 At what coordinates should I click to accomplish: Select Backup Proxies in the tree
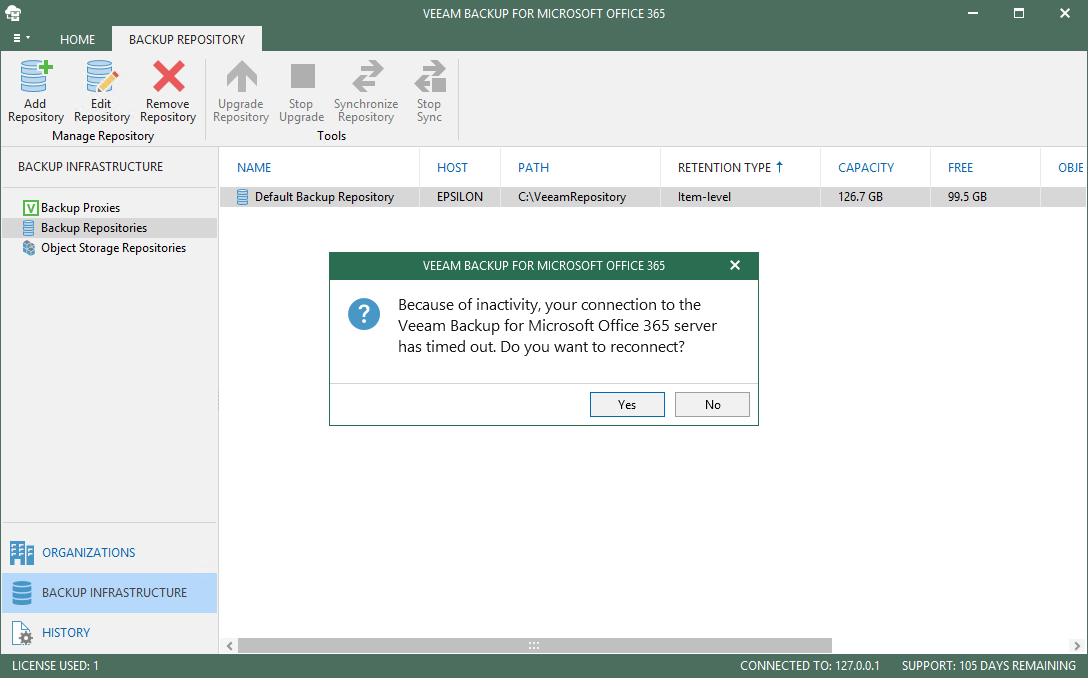pos(80,207)
